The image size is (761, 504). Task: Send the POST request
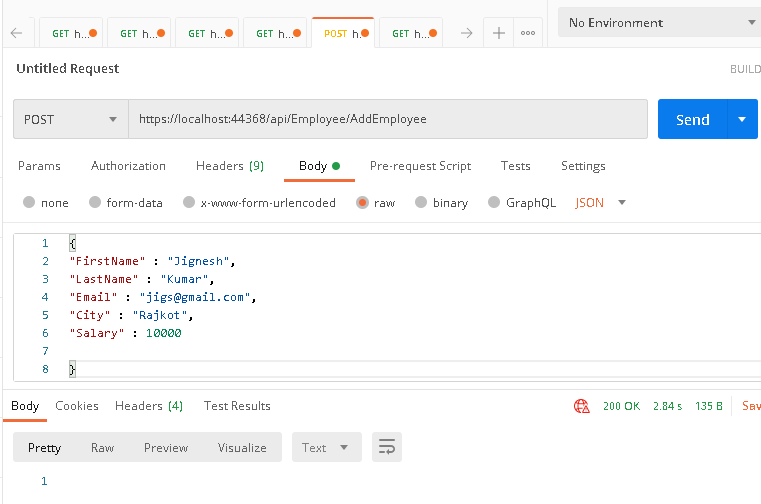click(x=692, y=119)
